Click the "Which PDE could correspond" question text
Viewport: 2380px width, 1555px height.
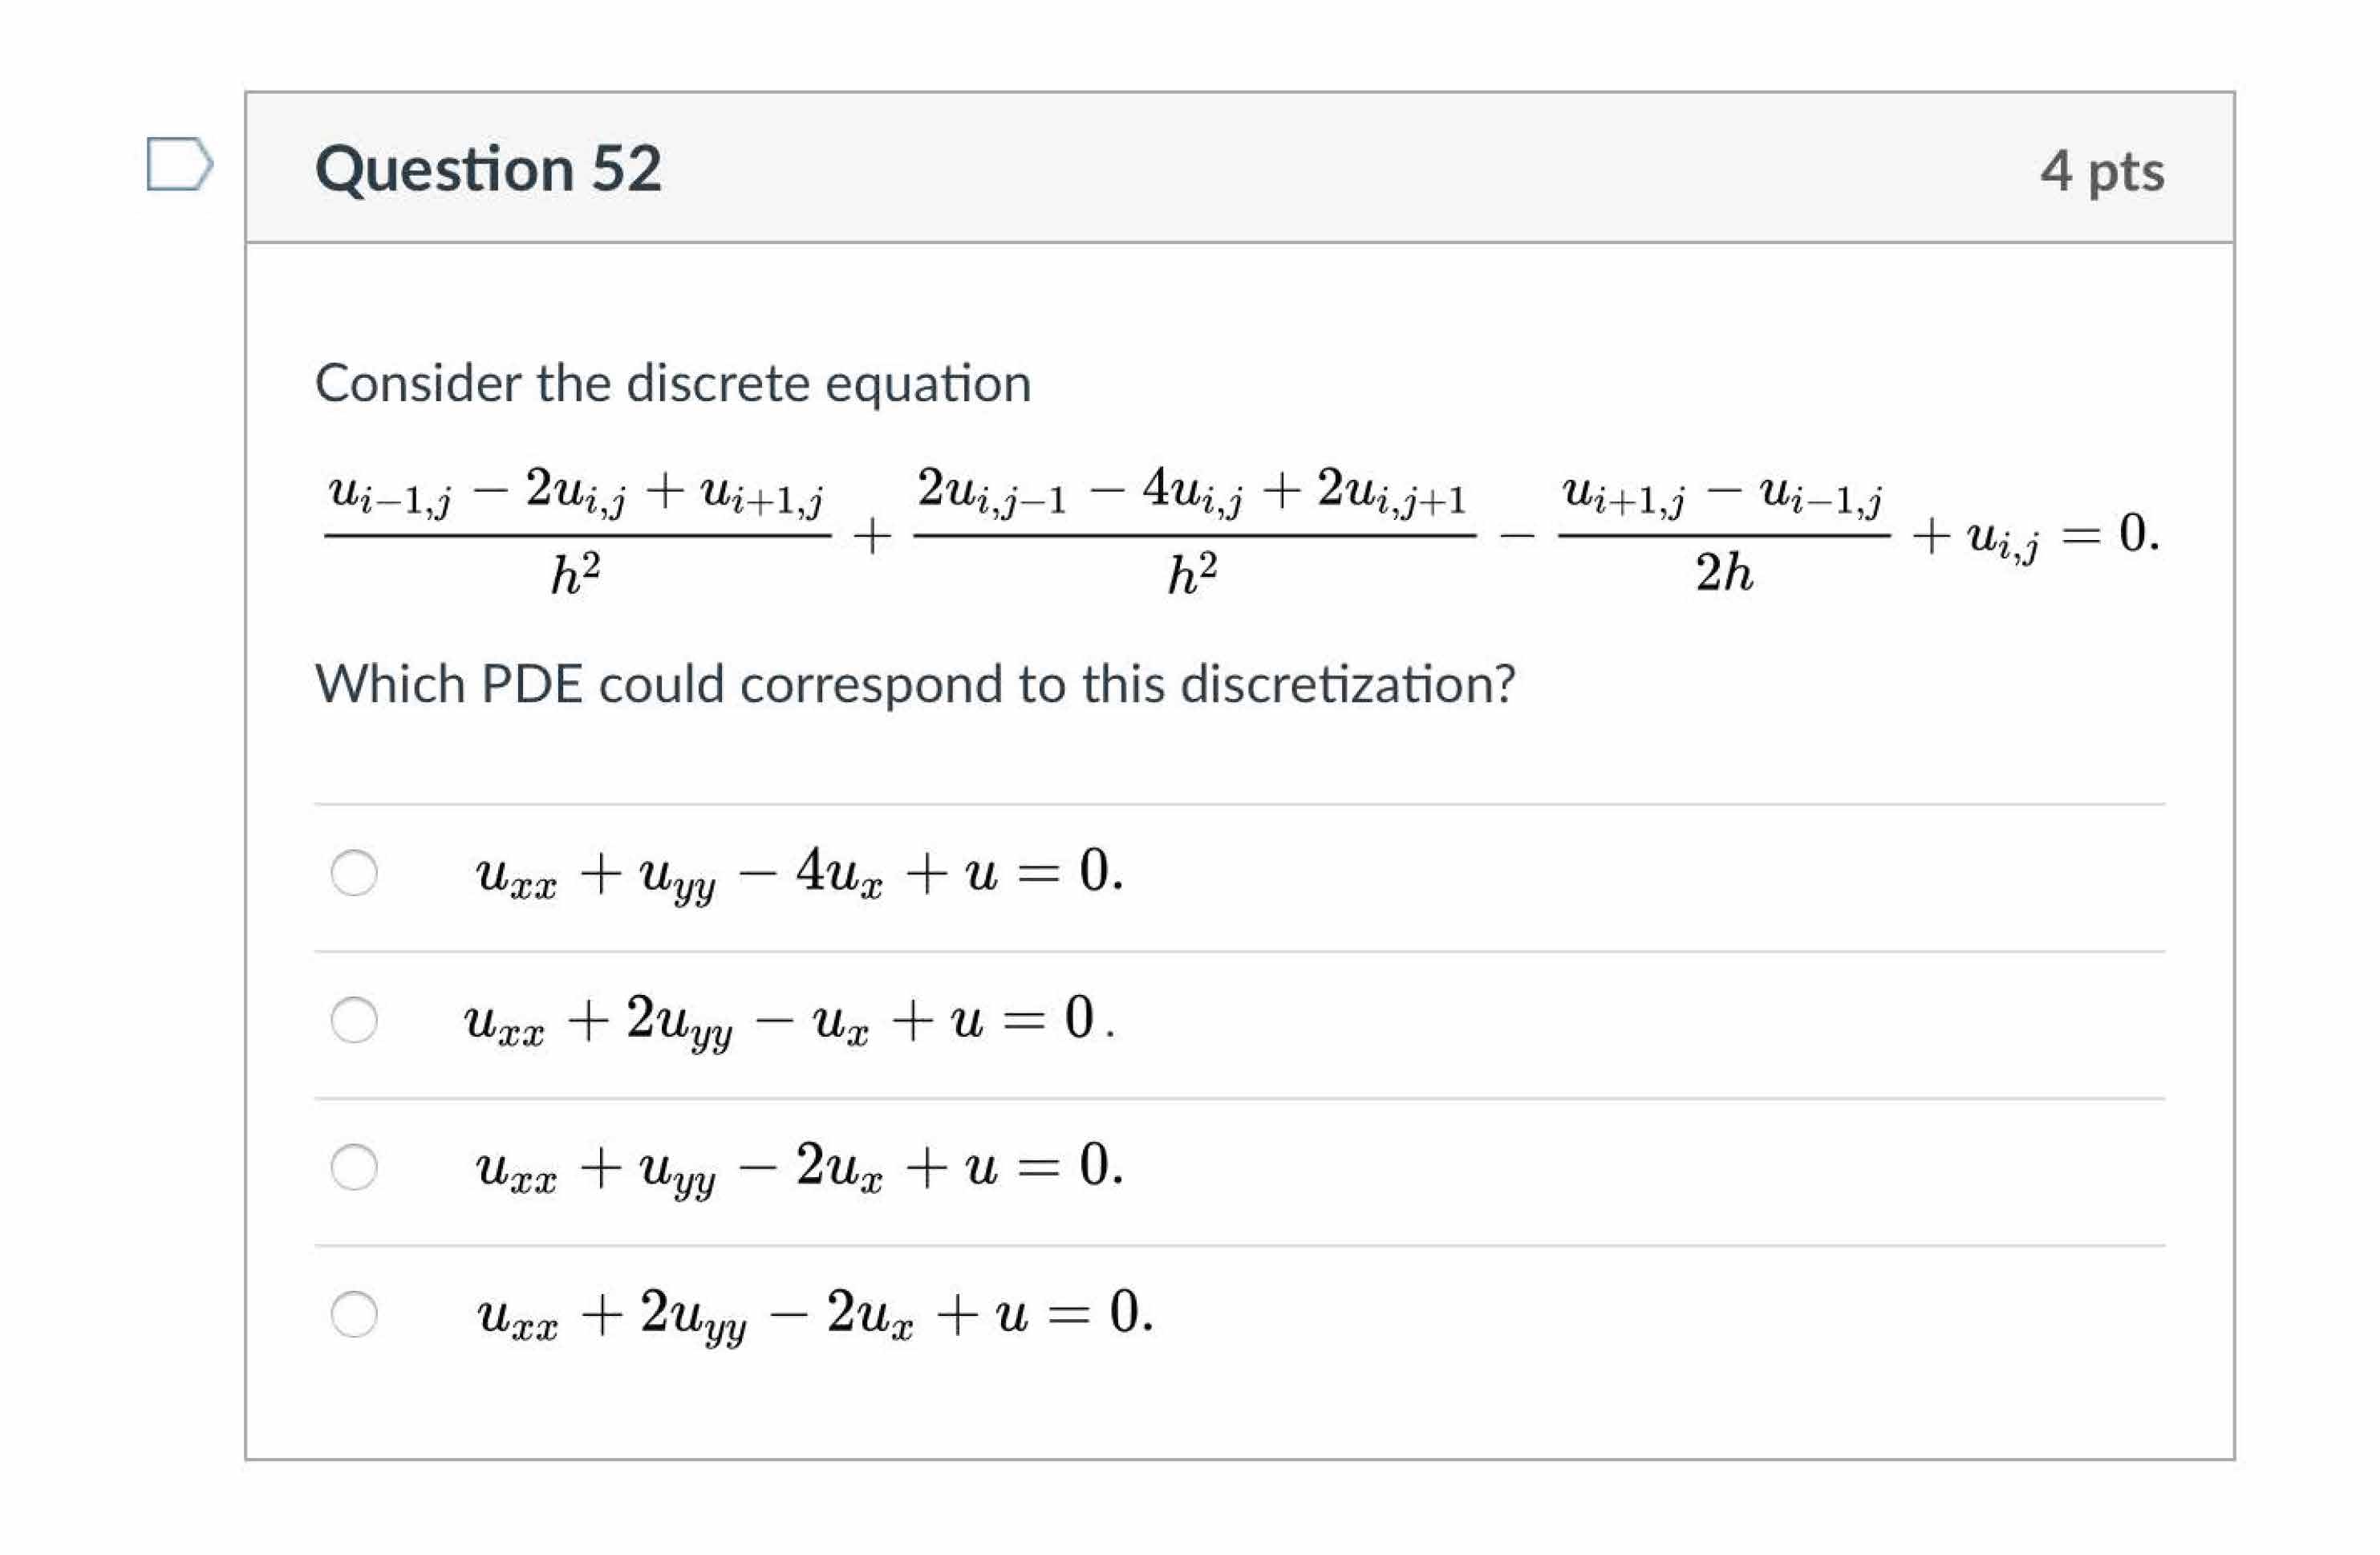pyautogui.click(x=914, y=685)
